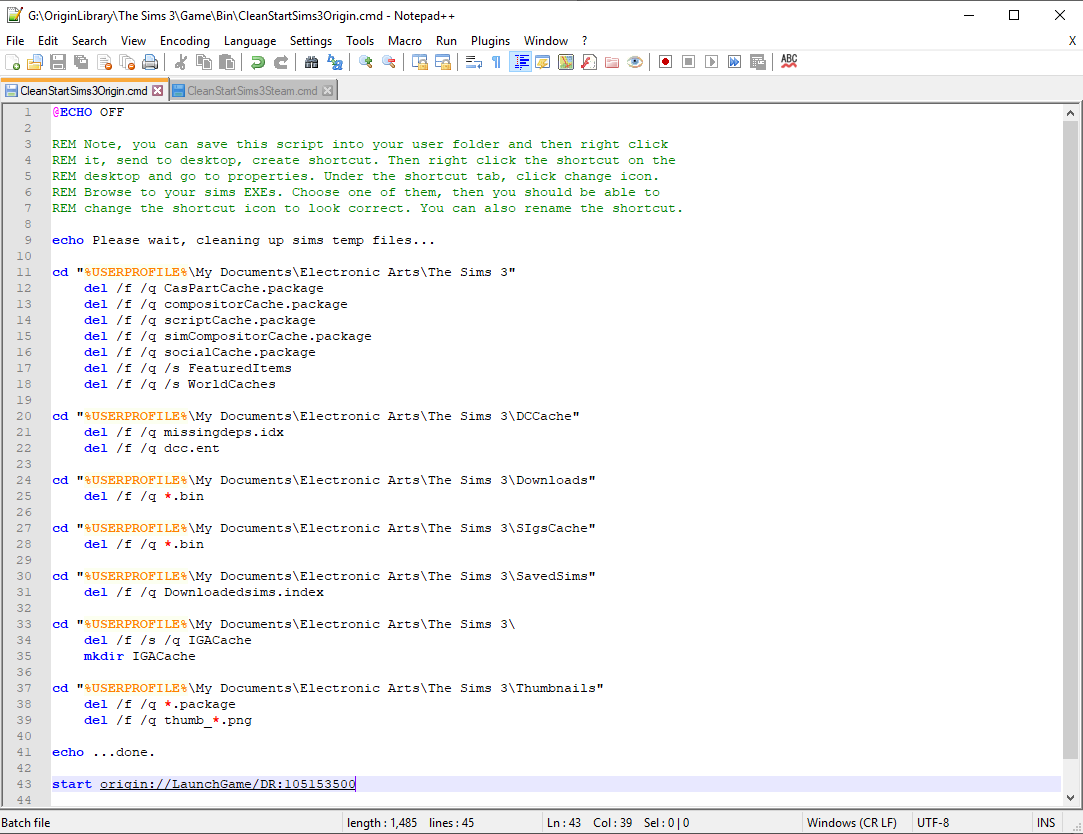
Task: Open the Macro menu
Action: click(x=405, y=41)
